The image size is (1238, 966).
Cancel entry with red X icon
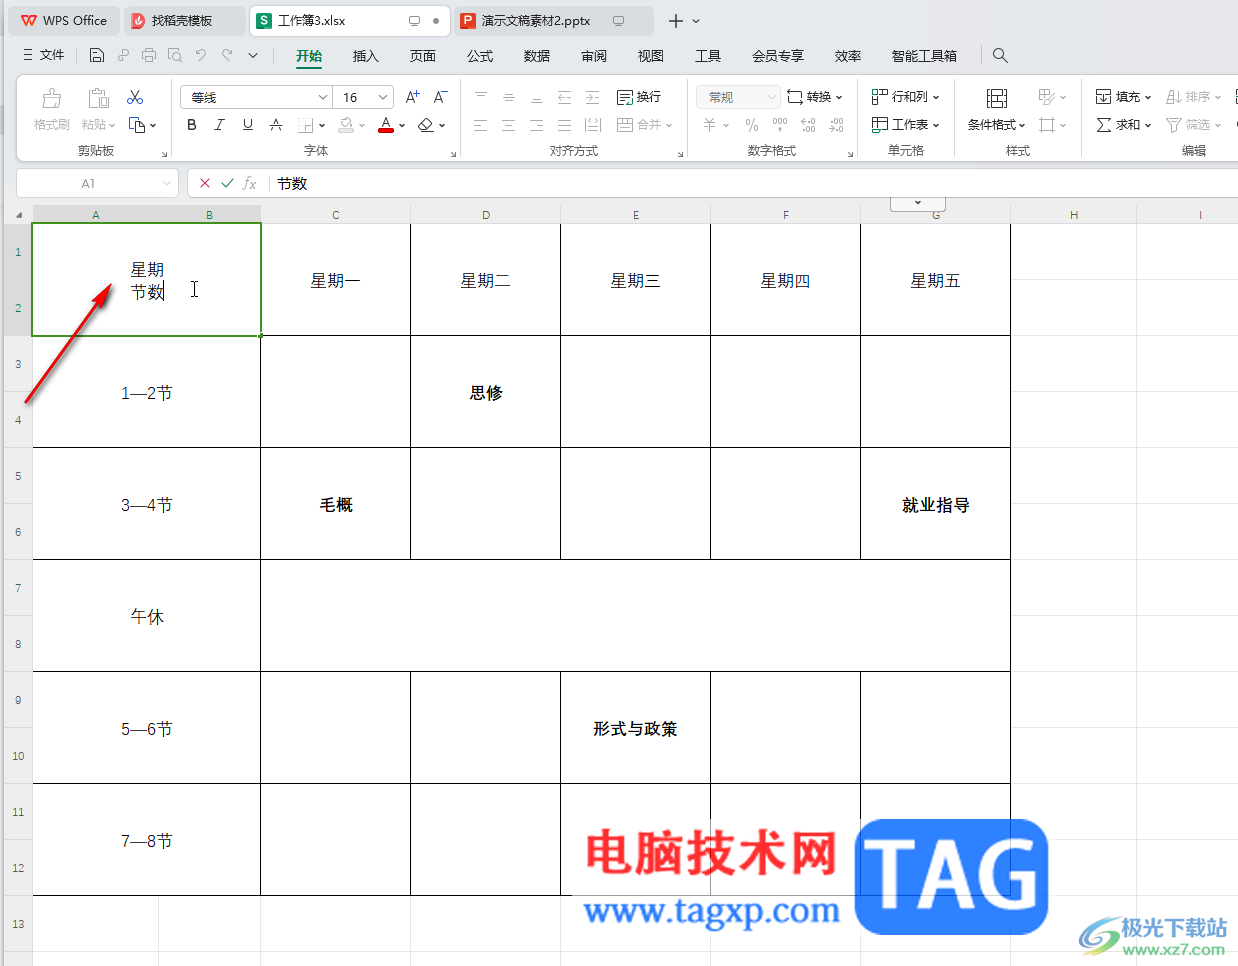click(x=205, y=183)
